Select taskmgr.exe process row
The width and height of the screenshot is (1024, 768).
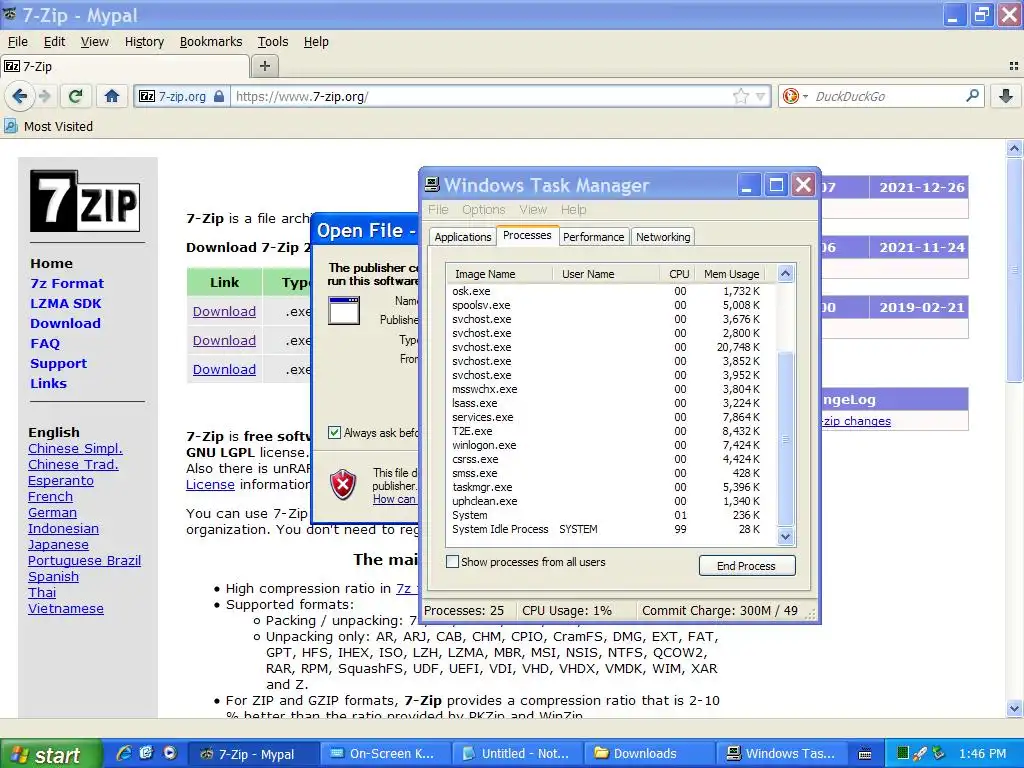click(x=612, y=487)
